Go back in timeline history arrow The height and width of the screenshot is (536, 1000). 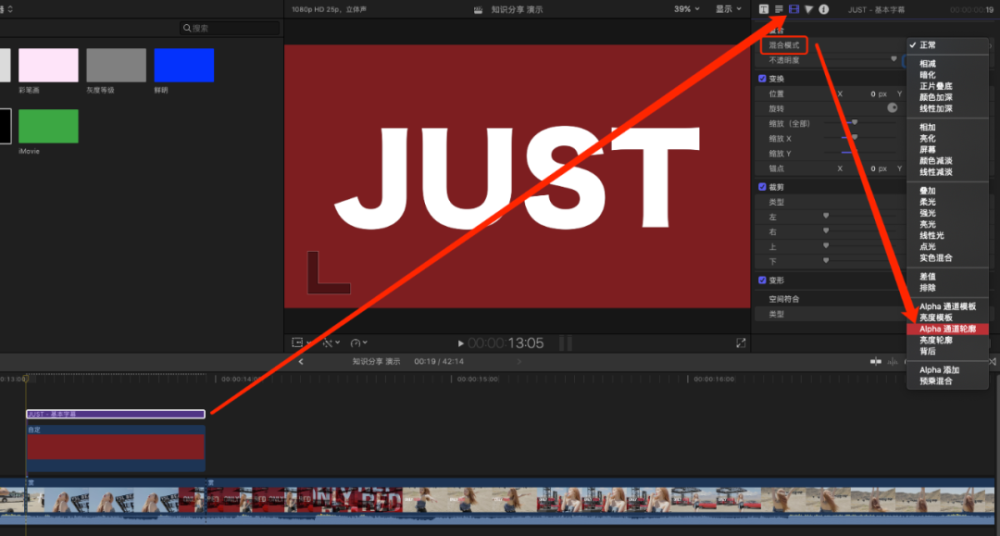(x=301, y=362)
